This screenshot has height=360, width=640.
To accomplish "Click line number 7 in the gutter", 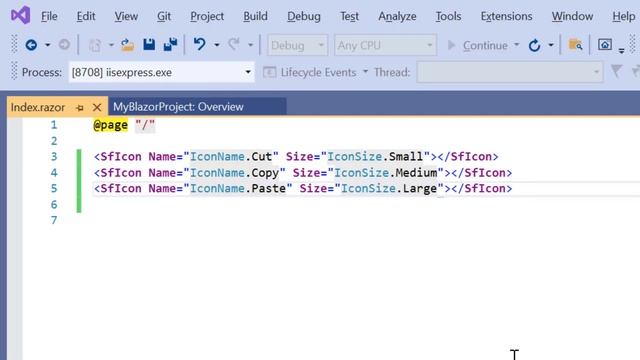I will [54, 220].
